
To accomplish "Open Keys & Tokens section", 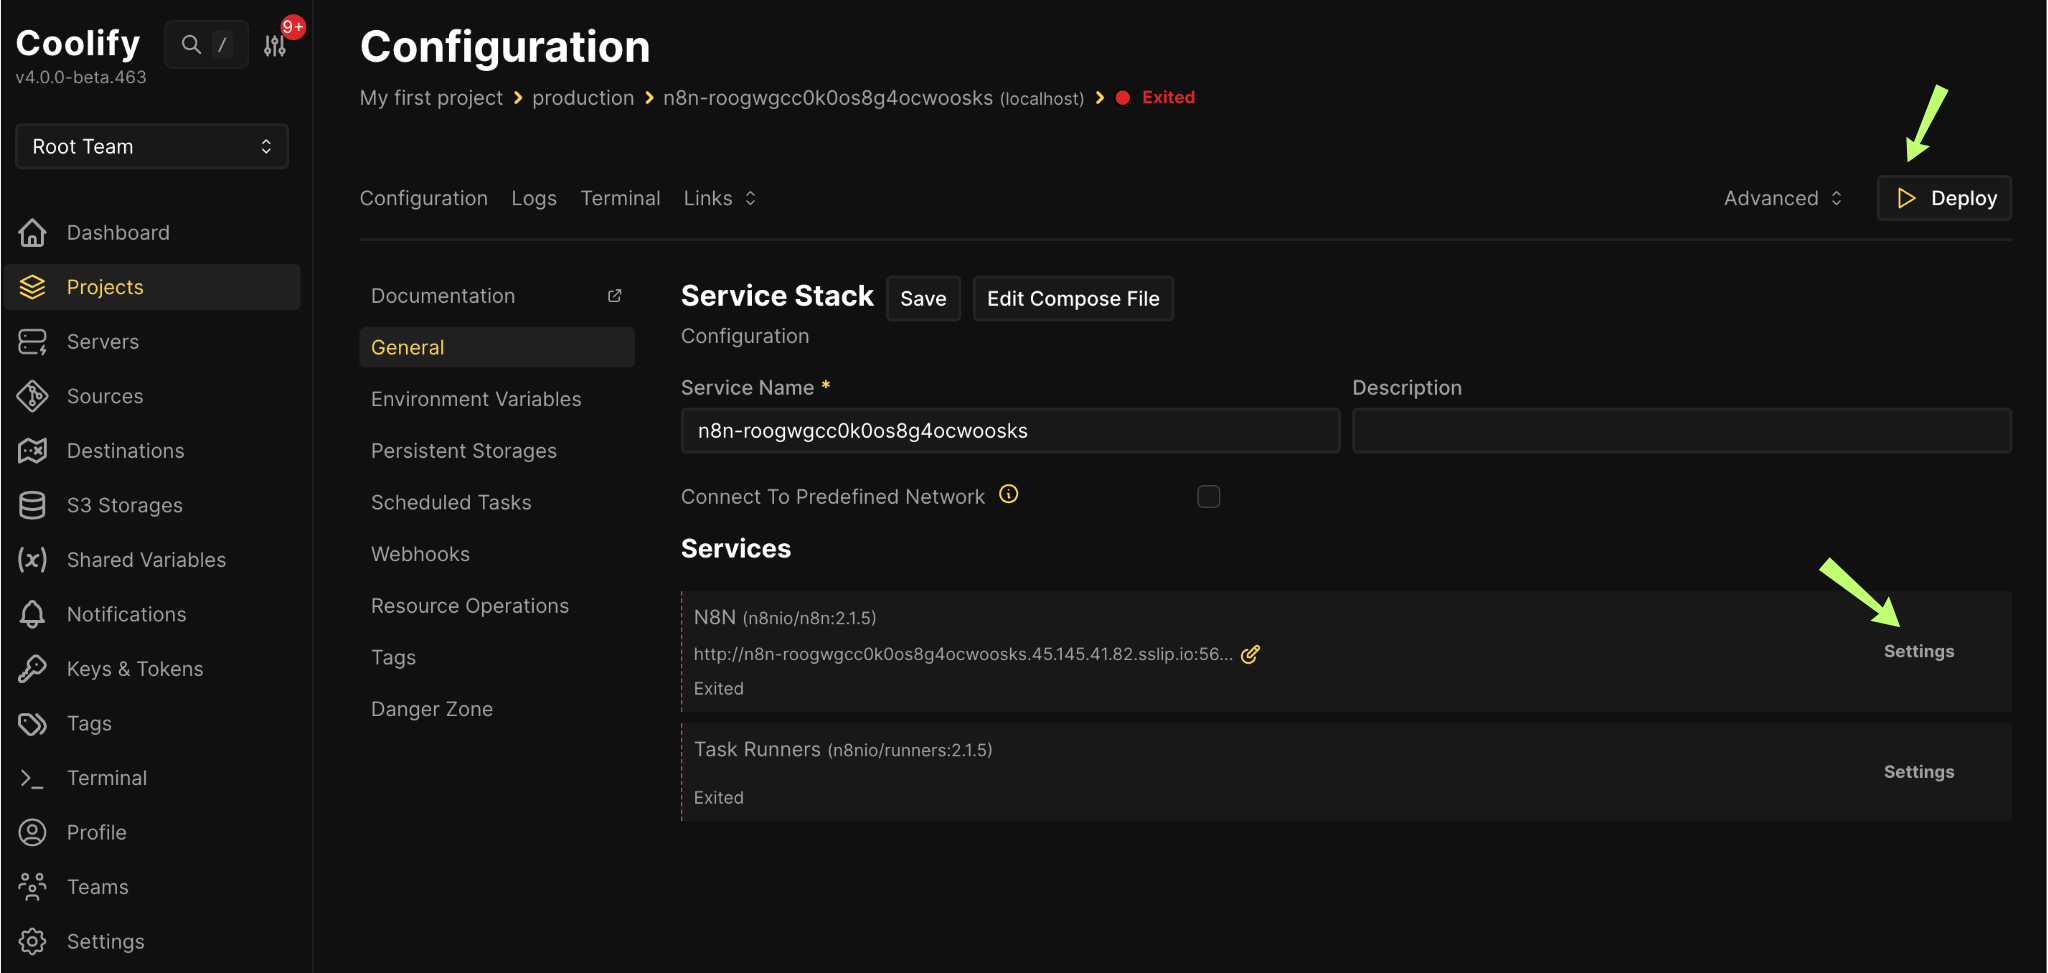I will (x=135, y=668).
